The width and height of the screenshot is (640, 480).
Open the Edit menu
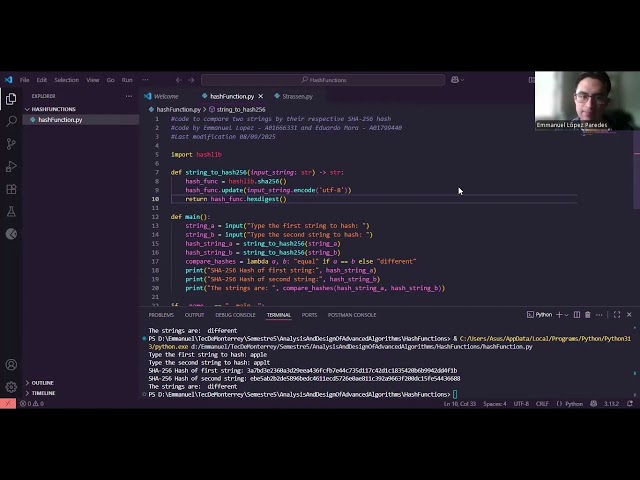42,80
